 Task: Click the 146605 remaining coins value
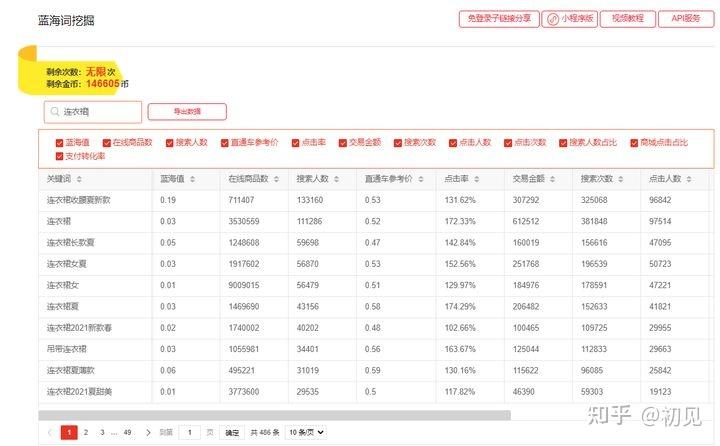[102, 84]
